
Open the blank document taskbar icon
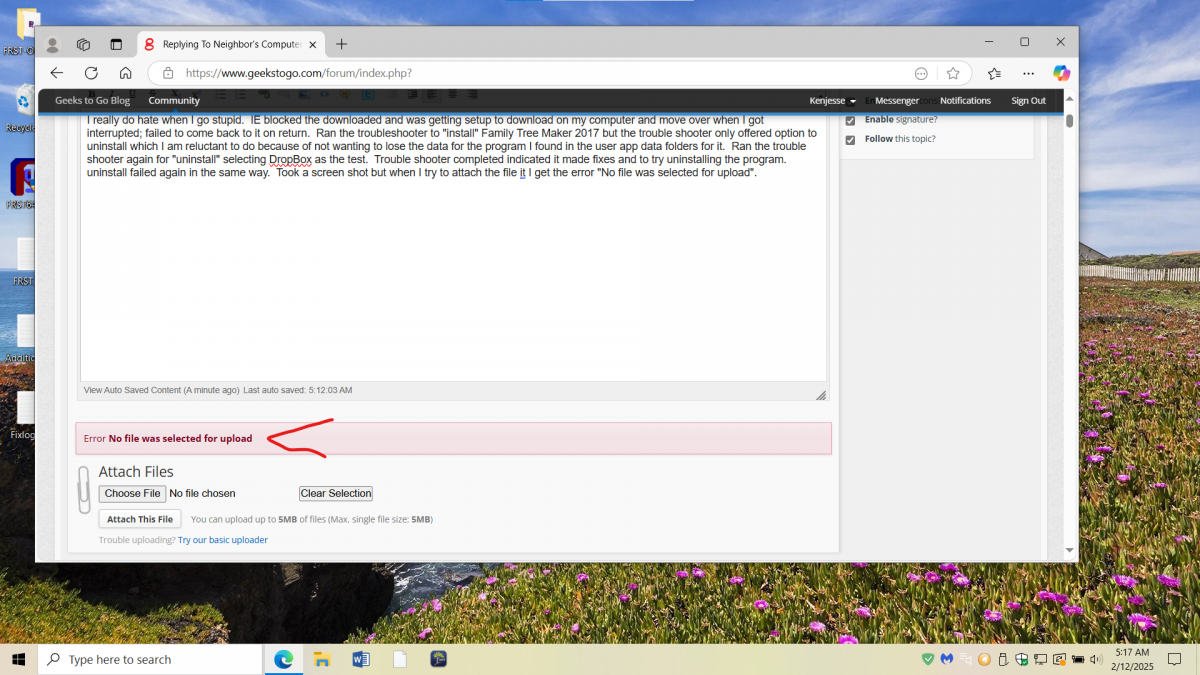pos(400,659)
